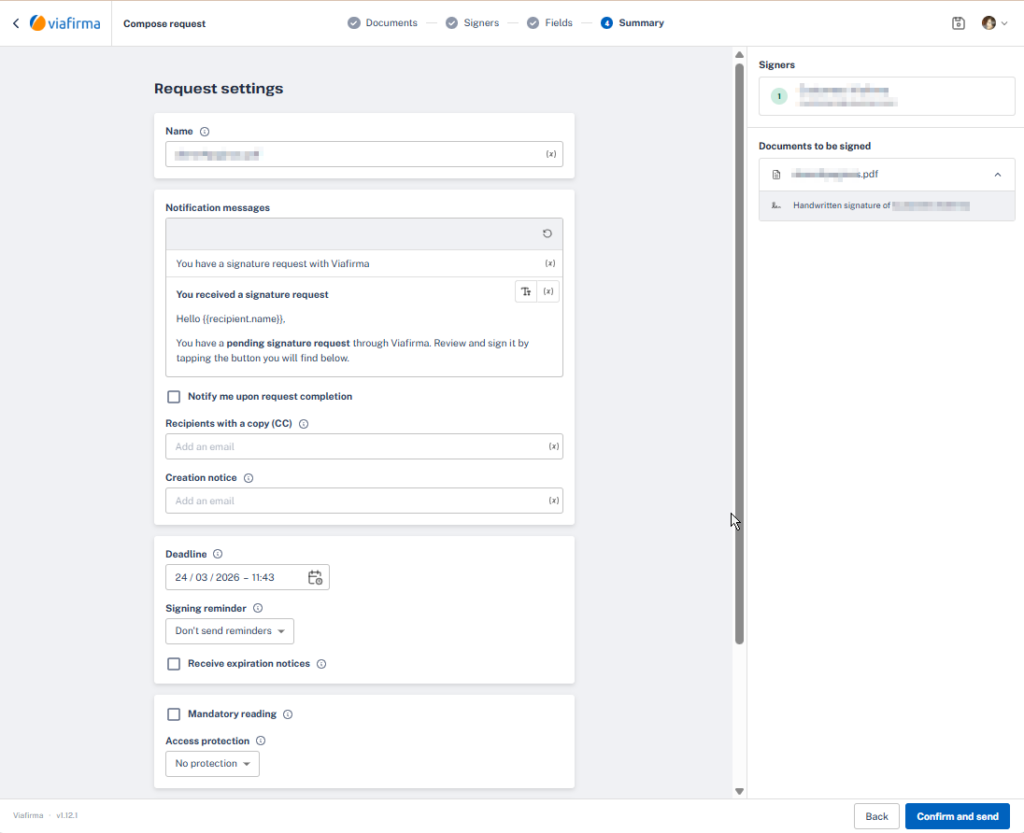This screenshot has height=833, width=1024.
Task: Click the Confirm and send button
Action: [x=957, y=816]
